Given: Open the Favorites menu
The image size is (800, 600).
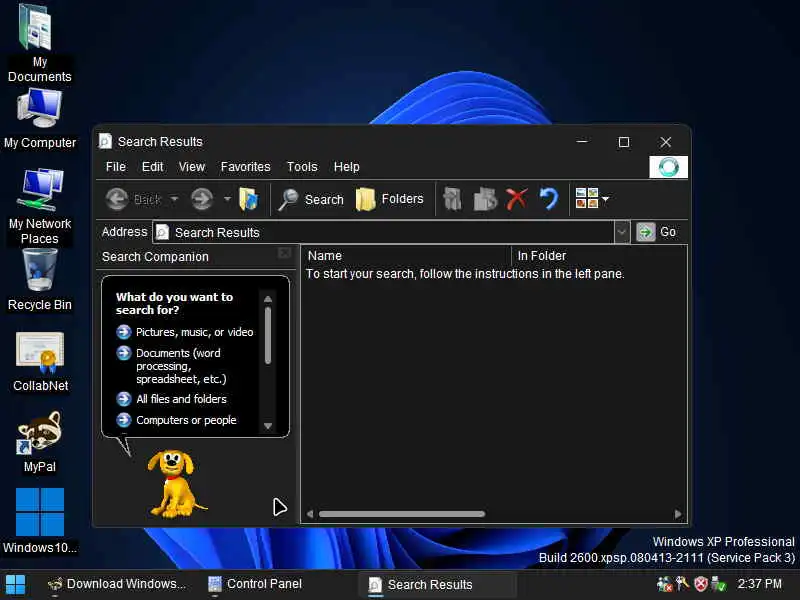Looking at the screenshot, I should 245,167.
